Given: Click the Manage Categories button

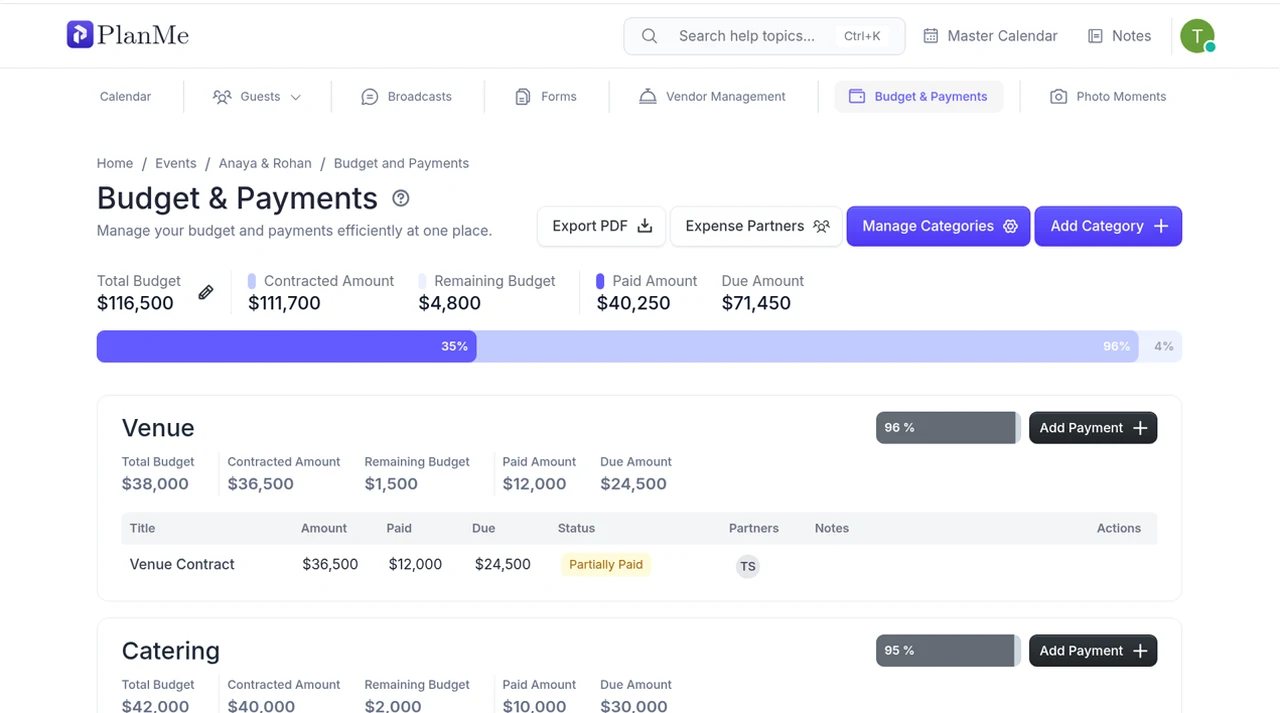Looking at the screenshot, I should point(938,226).
